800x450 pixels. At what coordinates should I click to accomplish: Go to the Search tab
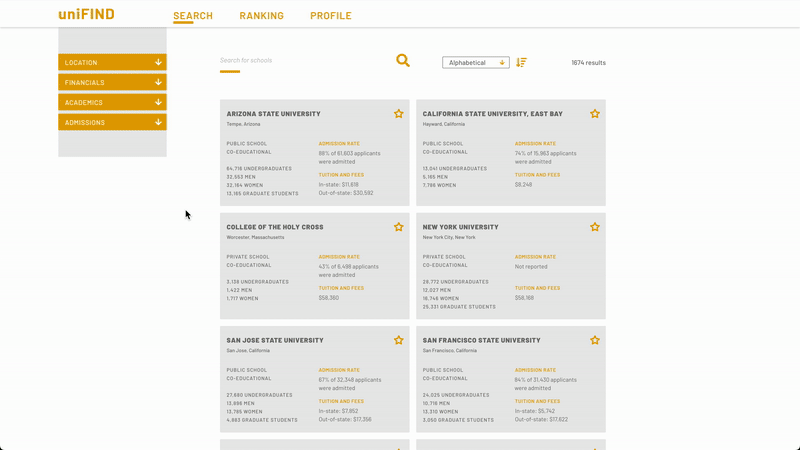[193, 16]
